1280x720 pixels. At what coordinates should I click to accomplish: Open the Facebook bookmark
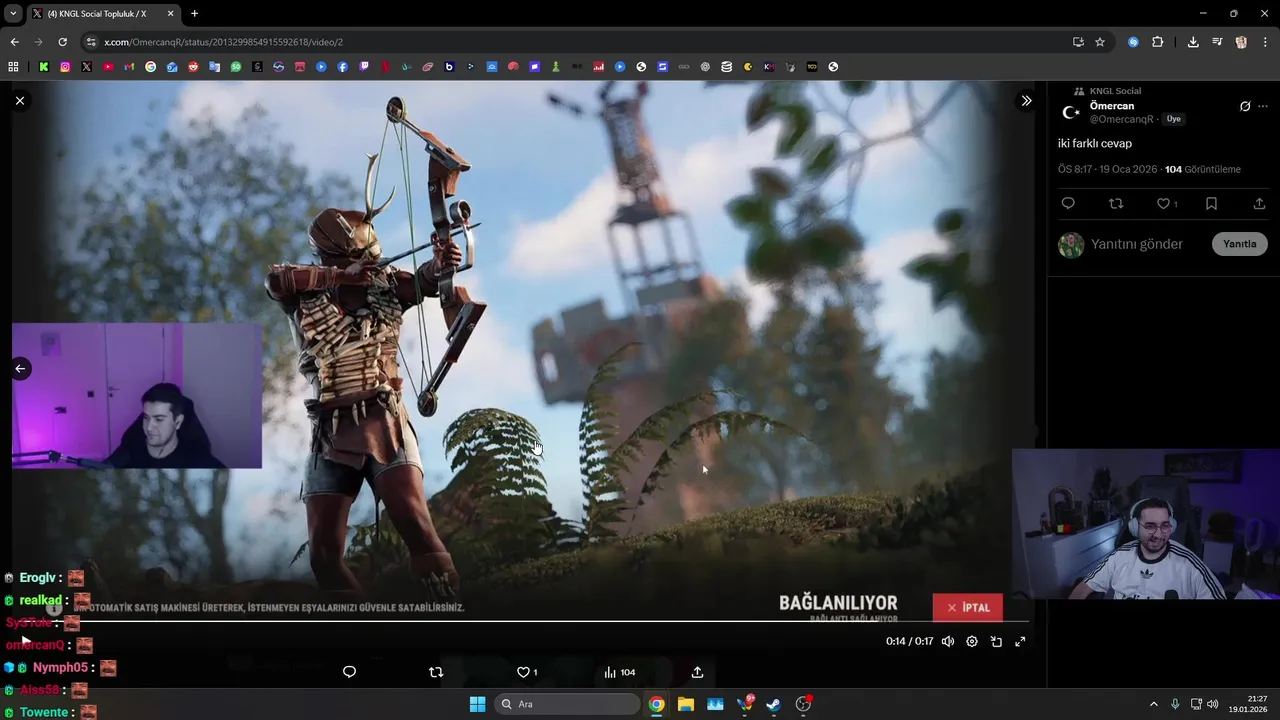pyautogui.click(x=342, y=67)
